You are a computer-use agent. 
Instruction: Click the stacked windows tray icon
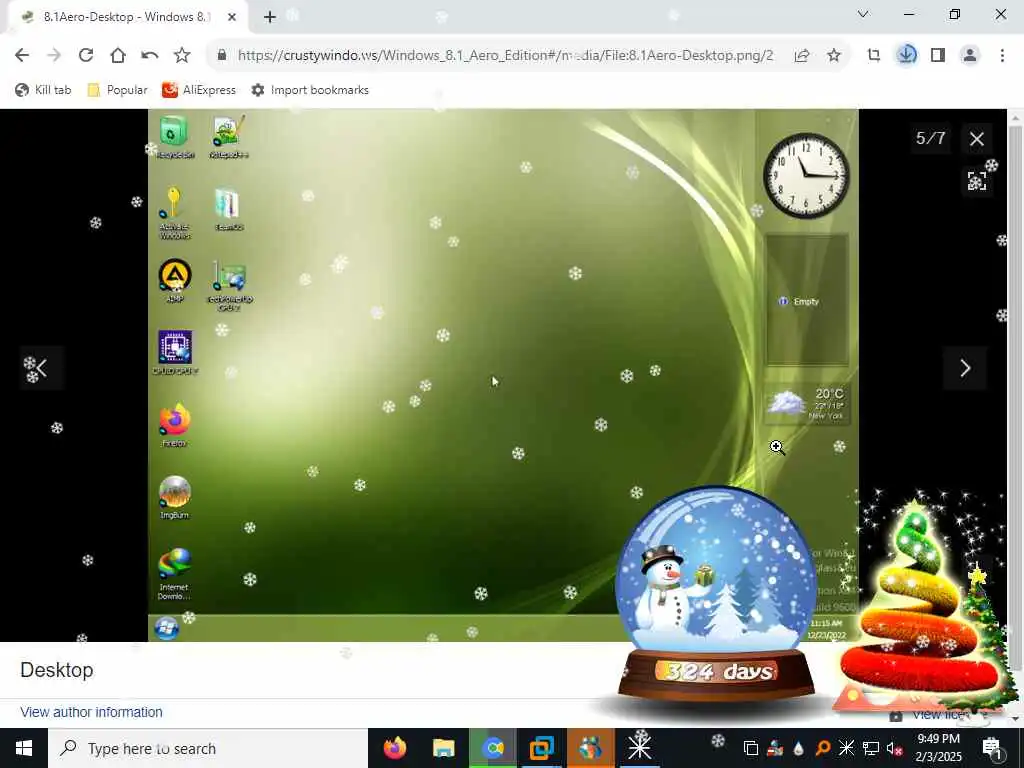[x=751, y=748]
